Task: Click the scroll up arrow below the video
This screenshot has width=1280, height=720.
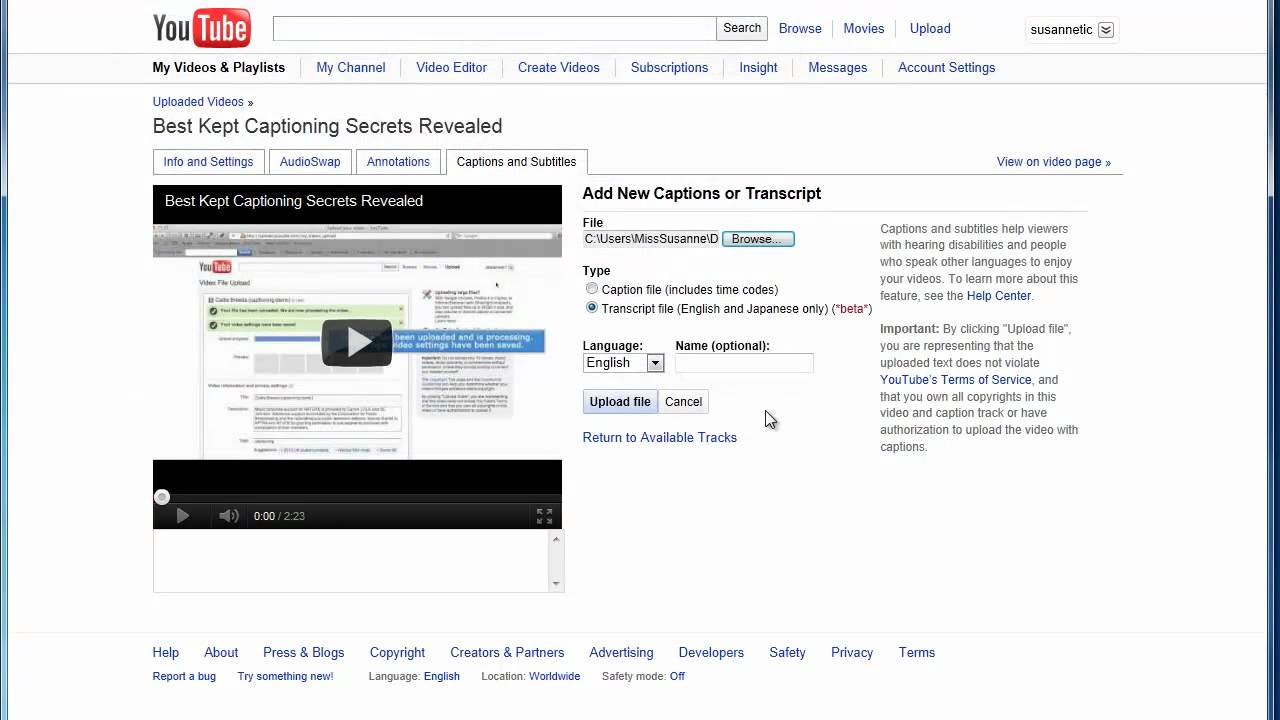Action: pos(556,540)
